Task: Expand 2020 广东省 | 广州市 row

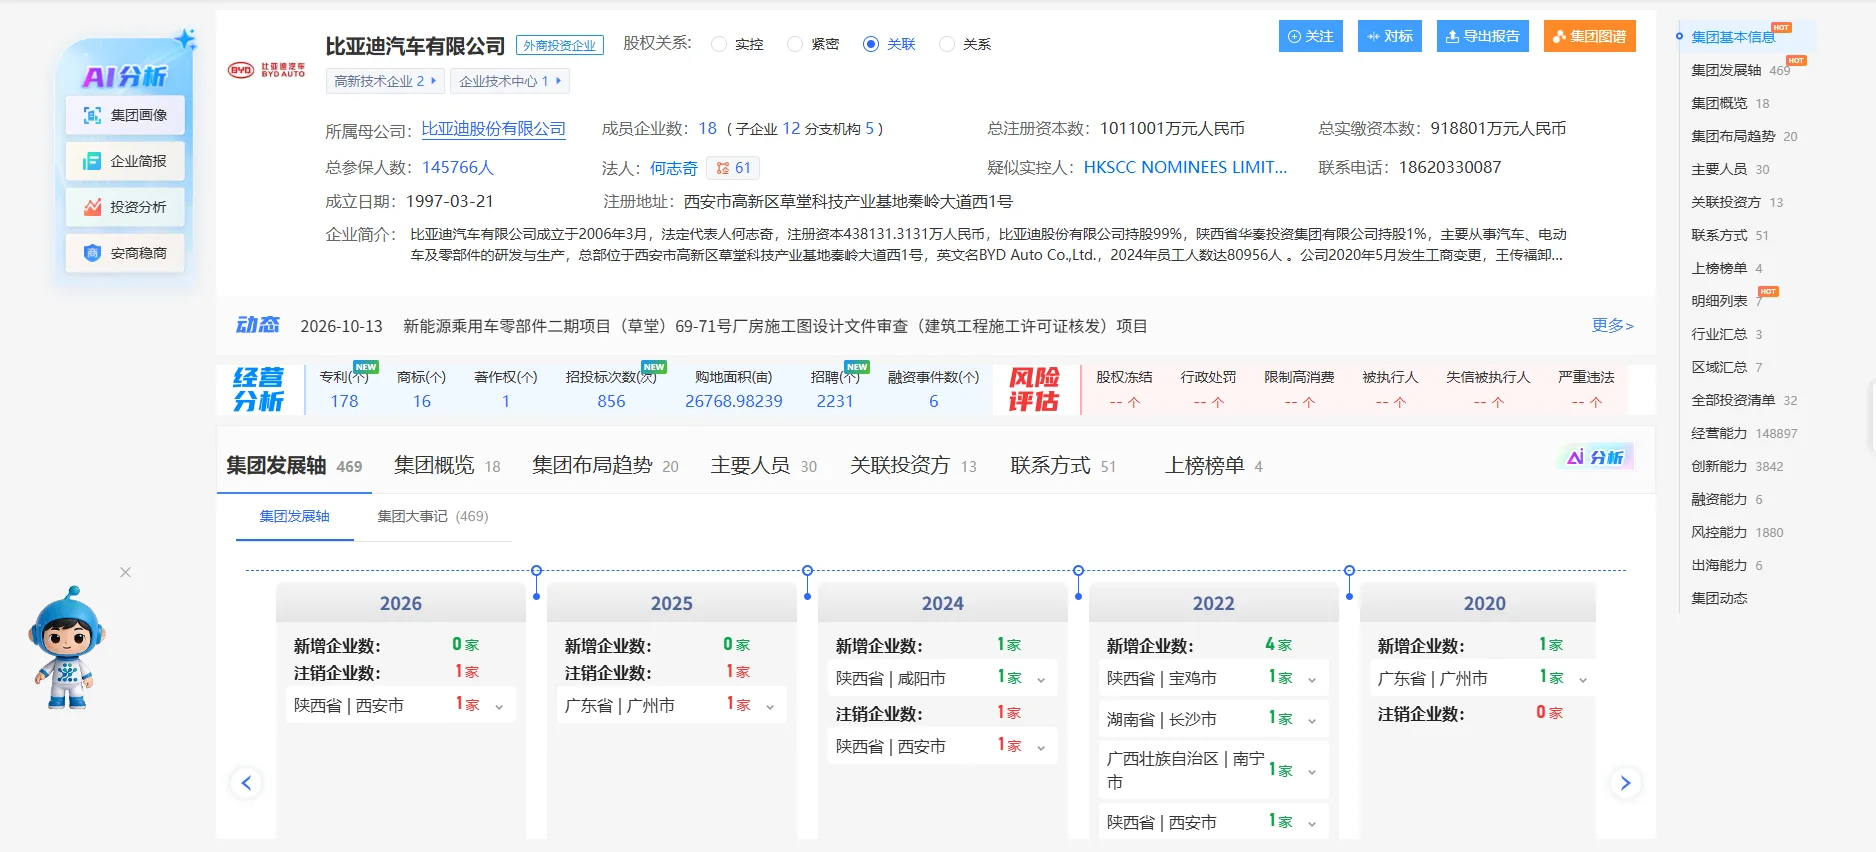Action: 1484,678
